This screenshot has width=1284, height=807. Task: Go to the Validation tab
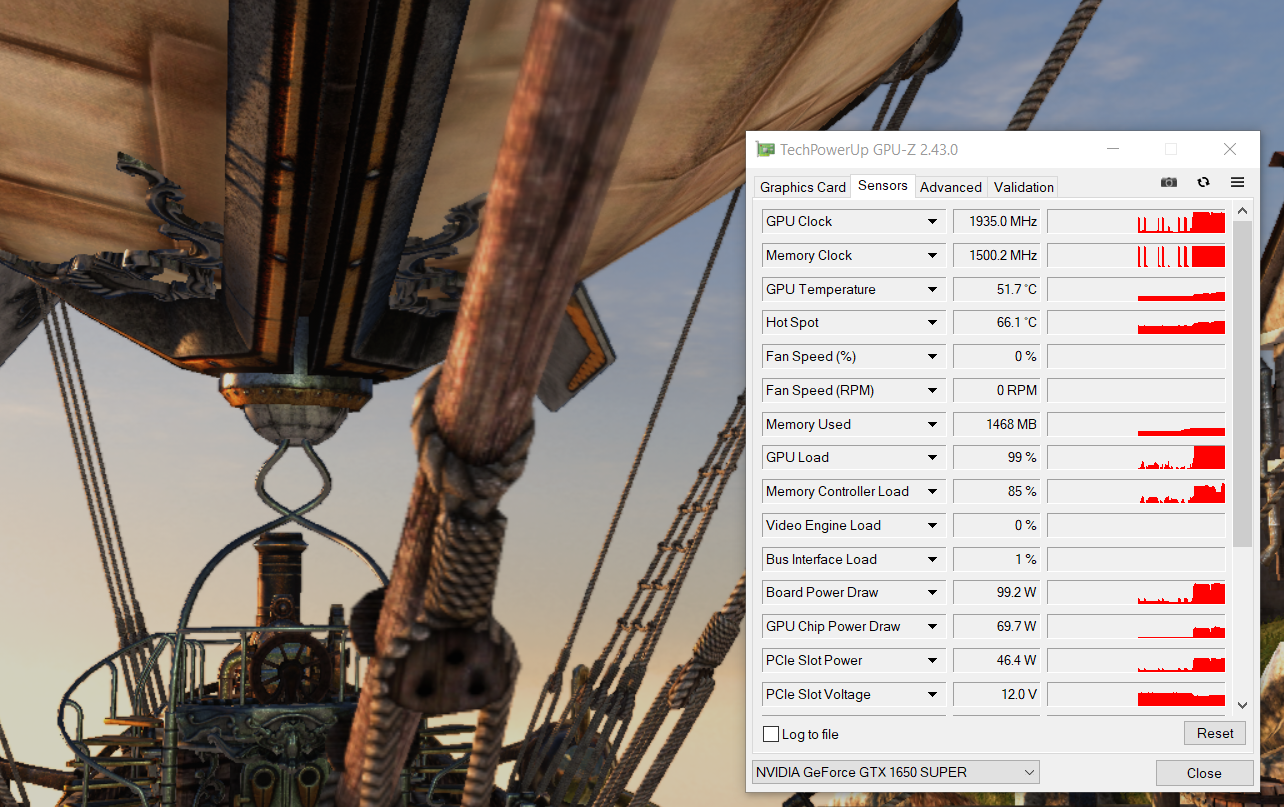click(x=1023, y=187)
